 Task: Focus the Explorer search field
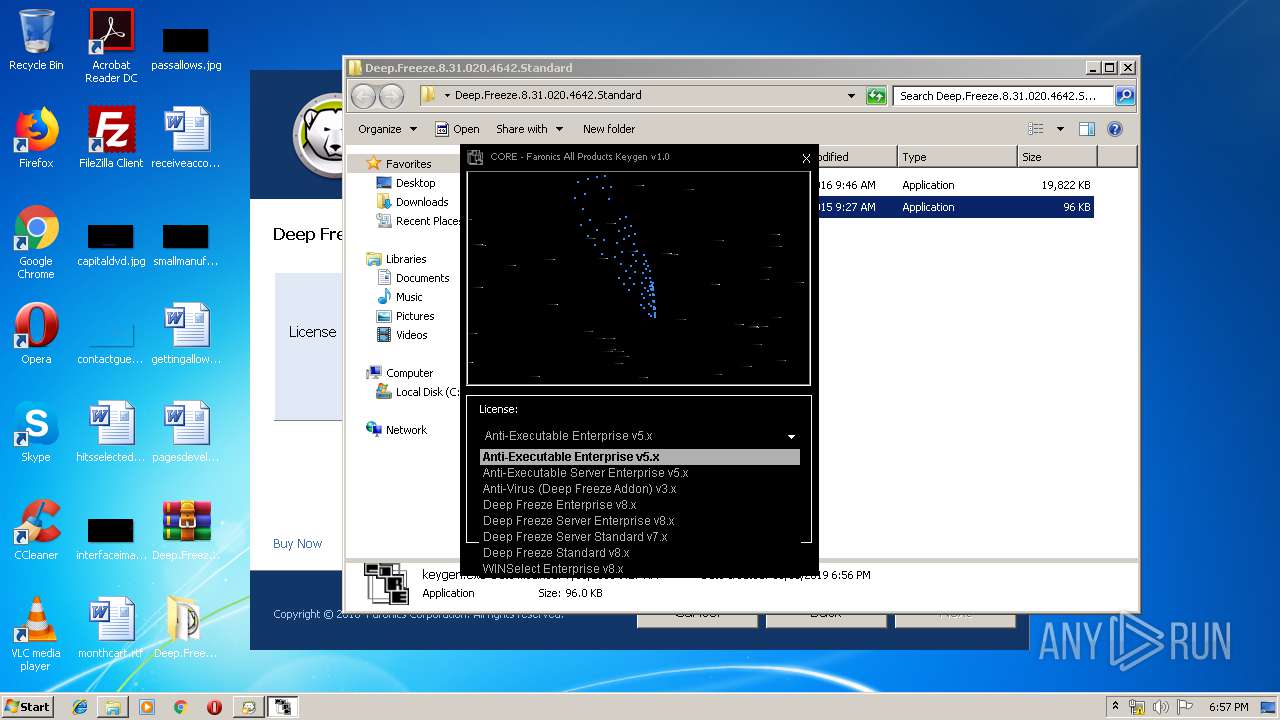1003,96
